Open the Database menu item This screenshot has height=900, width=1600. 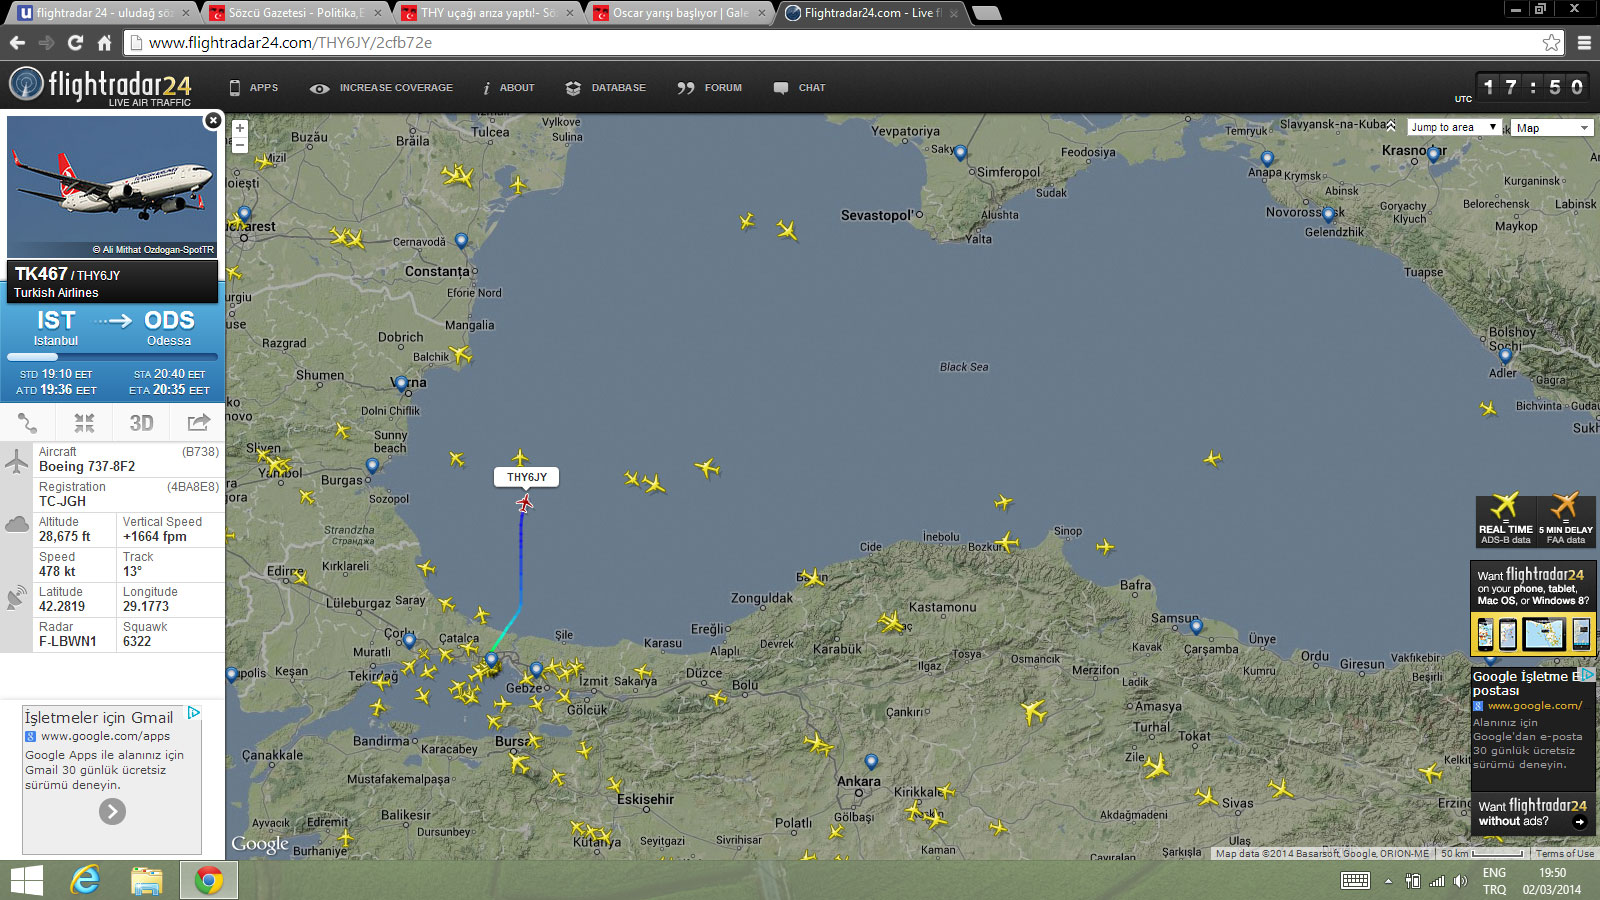point(606,88)
